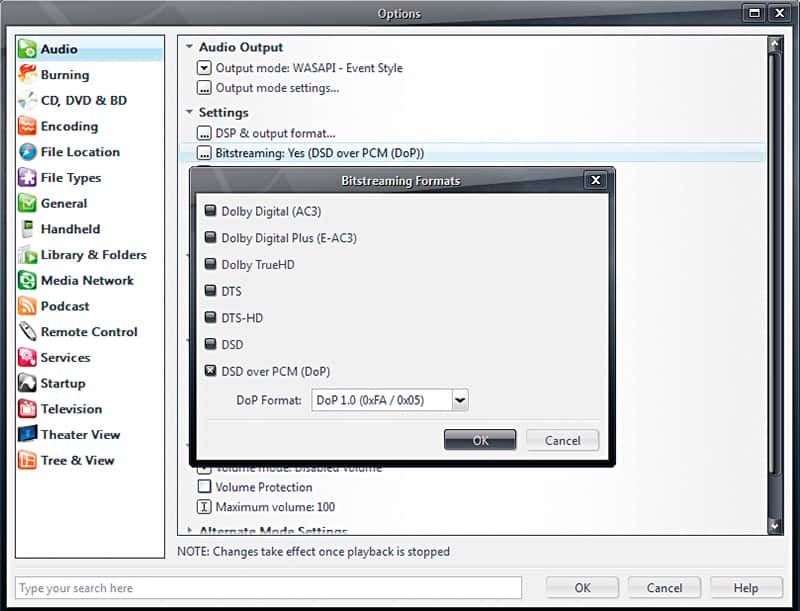Image resolution: width=800 pixels, height=611 pixels.
Task: Select the Audio category
Action: tap(90, 49)
